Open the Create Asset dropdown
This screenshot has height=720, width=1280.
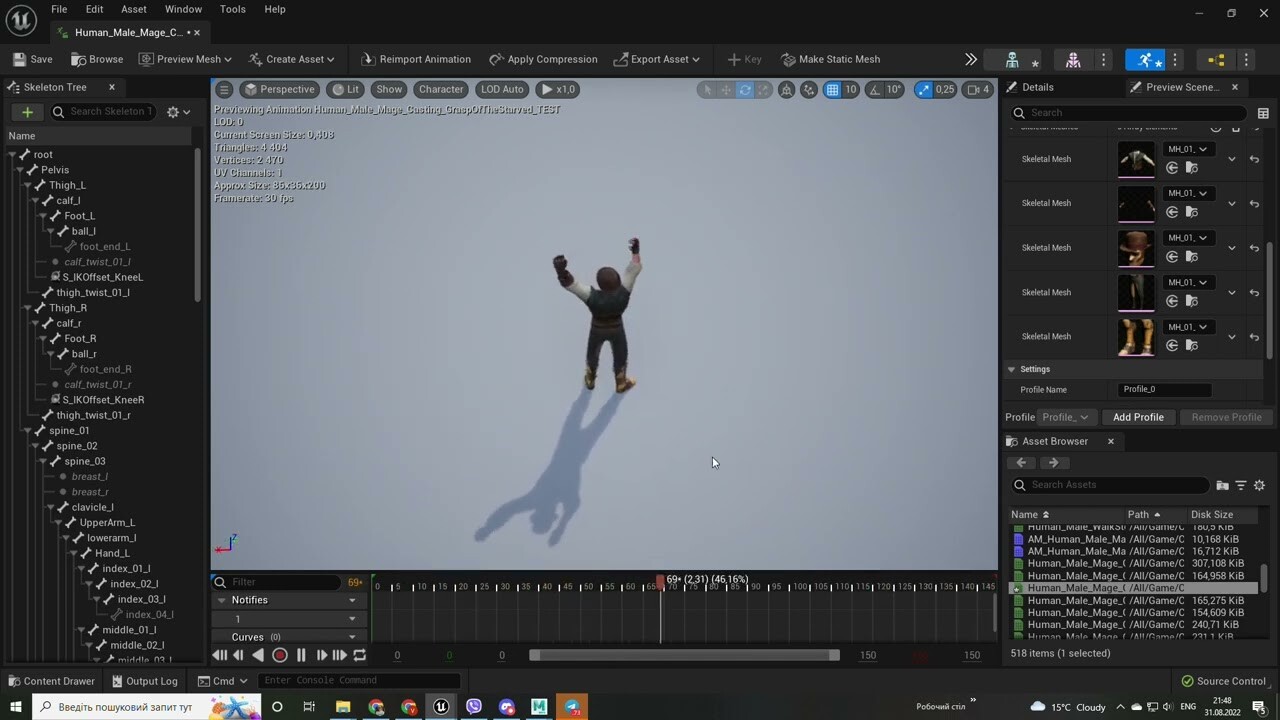click(x=292, y=59)
